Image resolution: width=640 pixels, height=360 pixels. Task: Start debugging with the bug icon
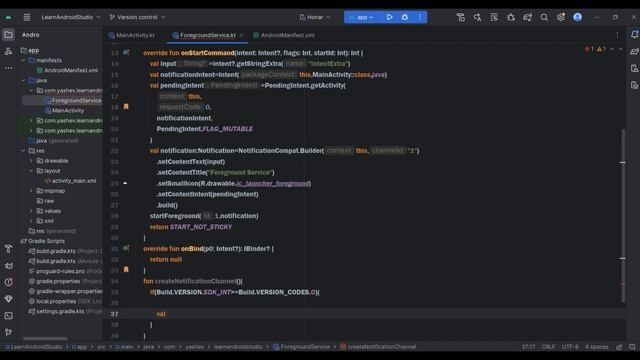pos(404,17)
